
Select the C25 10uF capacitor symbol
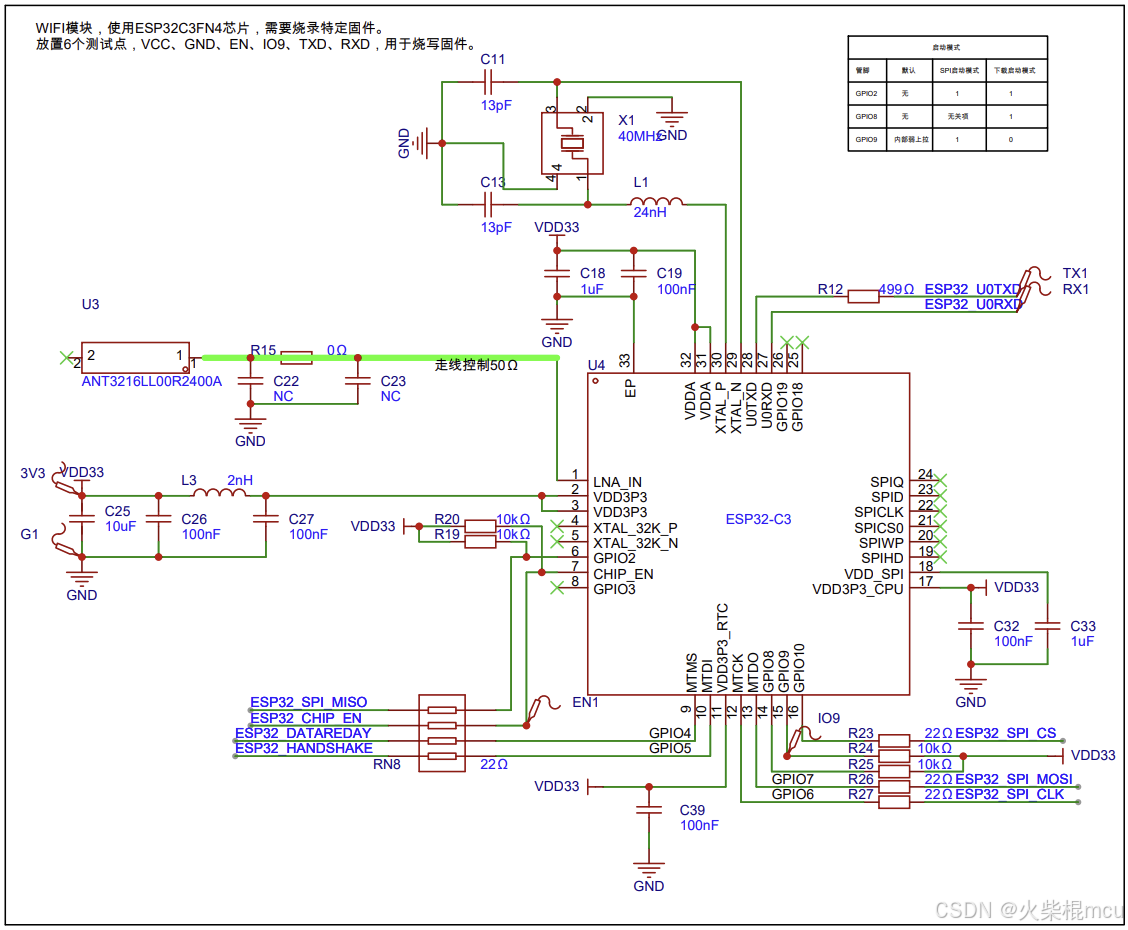(81, 519)
